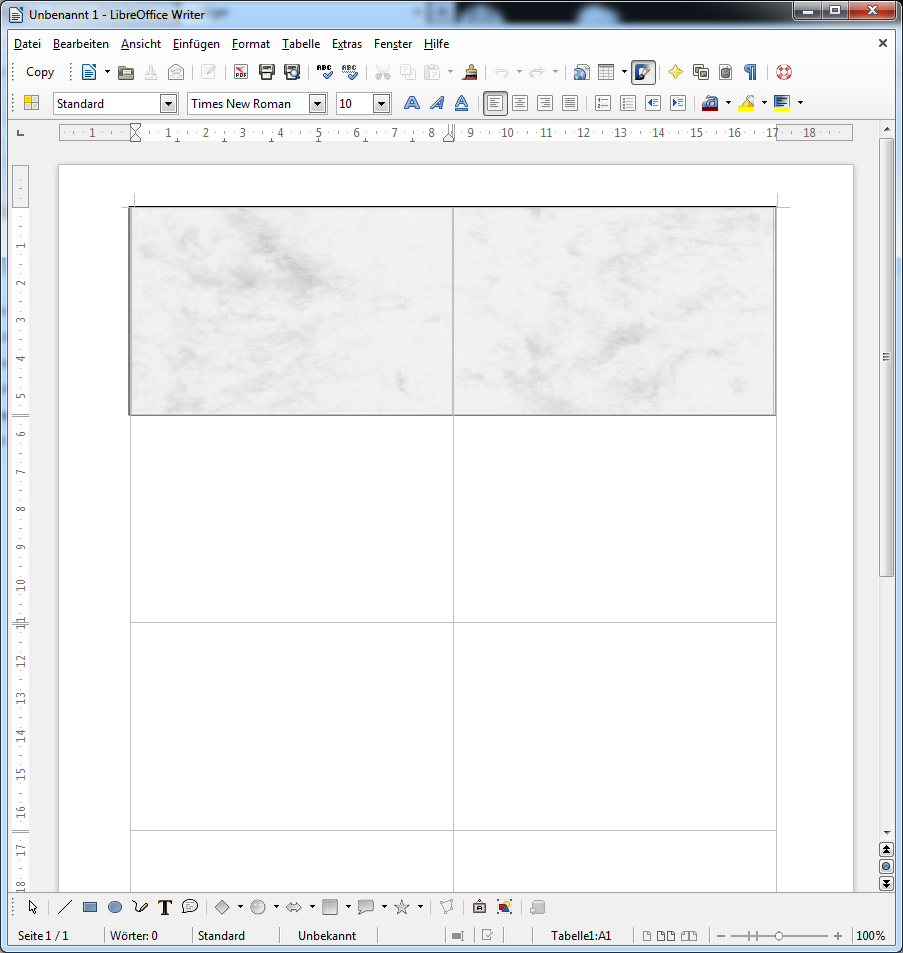
Task: Open the Navigator star icon
Action: click(675, 72)
